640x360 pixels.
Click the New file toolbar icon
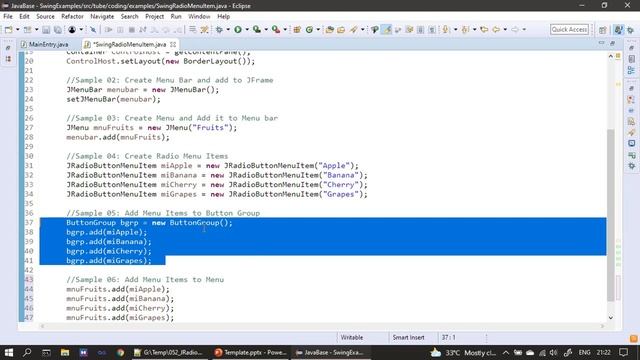click(9, 30)
